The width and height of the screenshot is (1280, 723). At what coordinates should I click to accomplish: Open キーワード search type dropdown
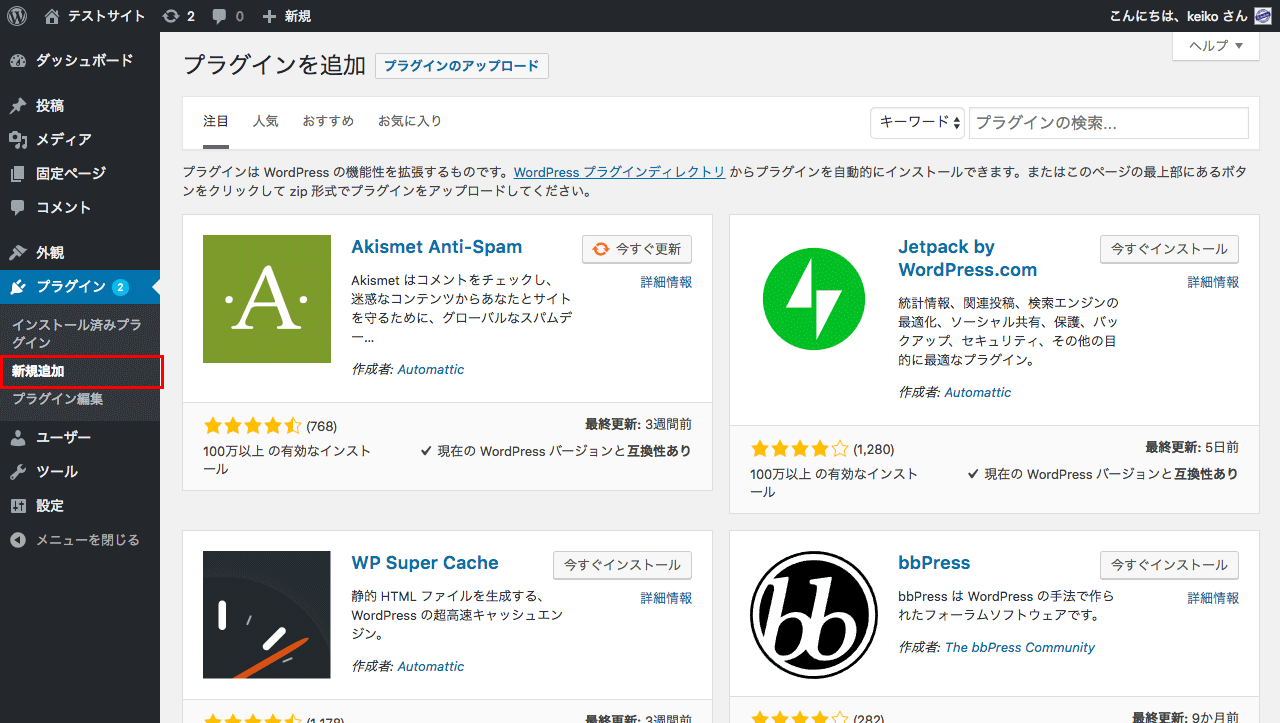[x=917, y=122]
